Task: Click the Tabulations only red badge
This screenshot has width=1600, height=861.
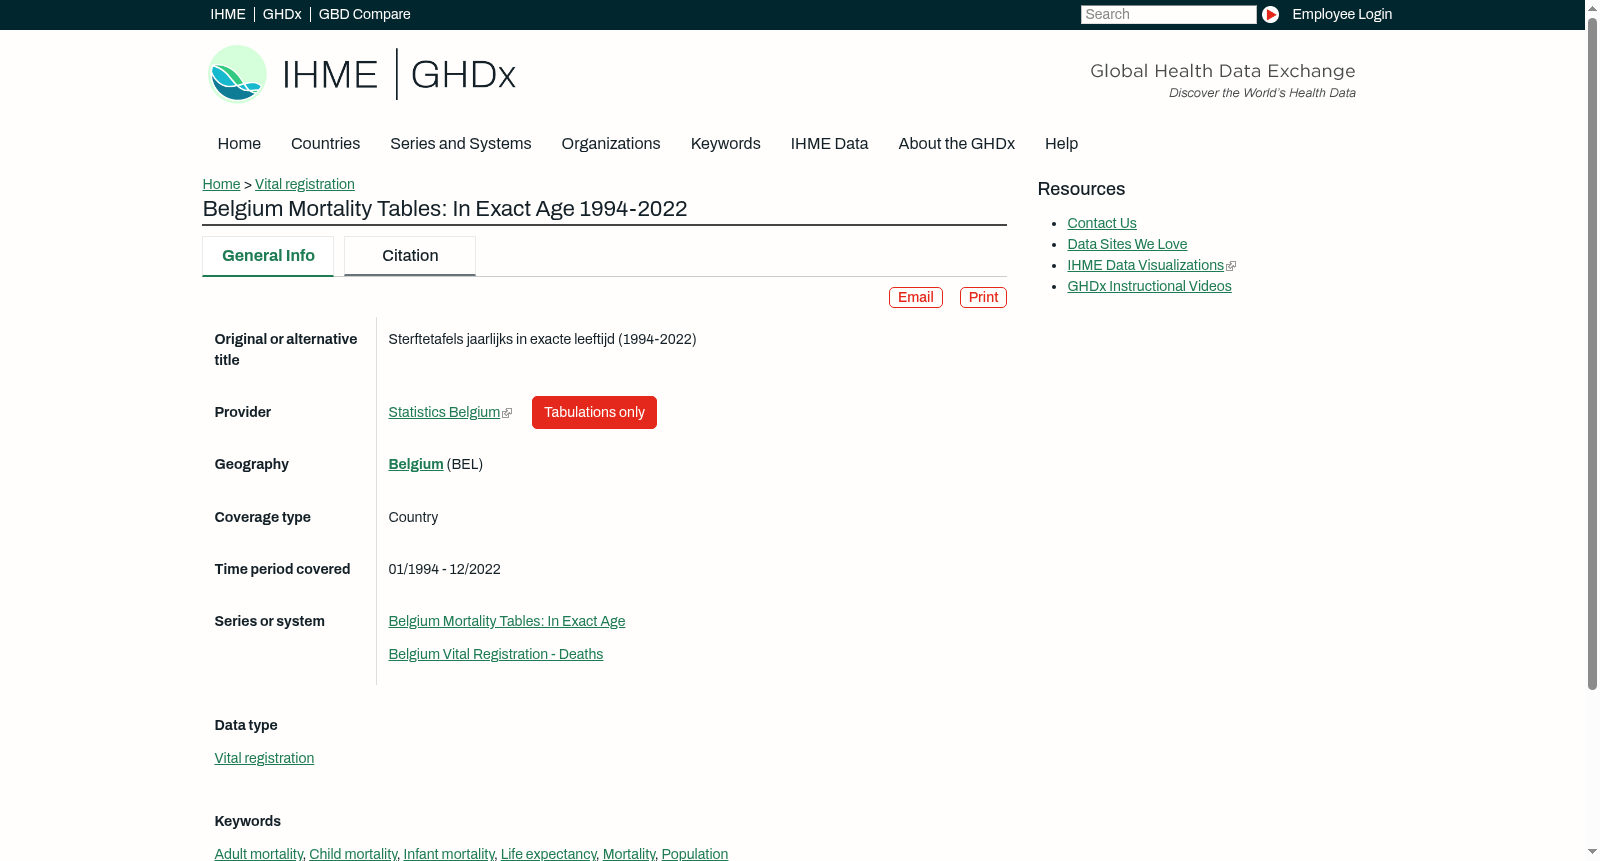Action: click(x=594, y=412)
